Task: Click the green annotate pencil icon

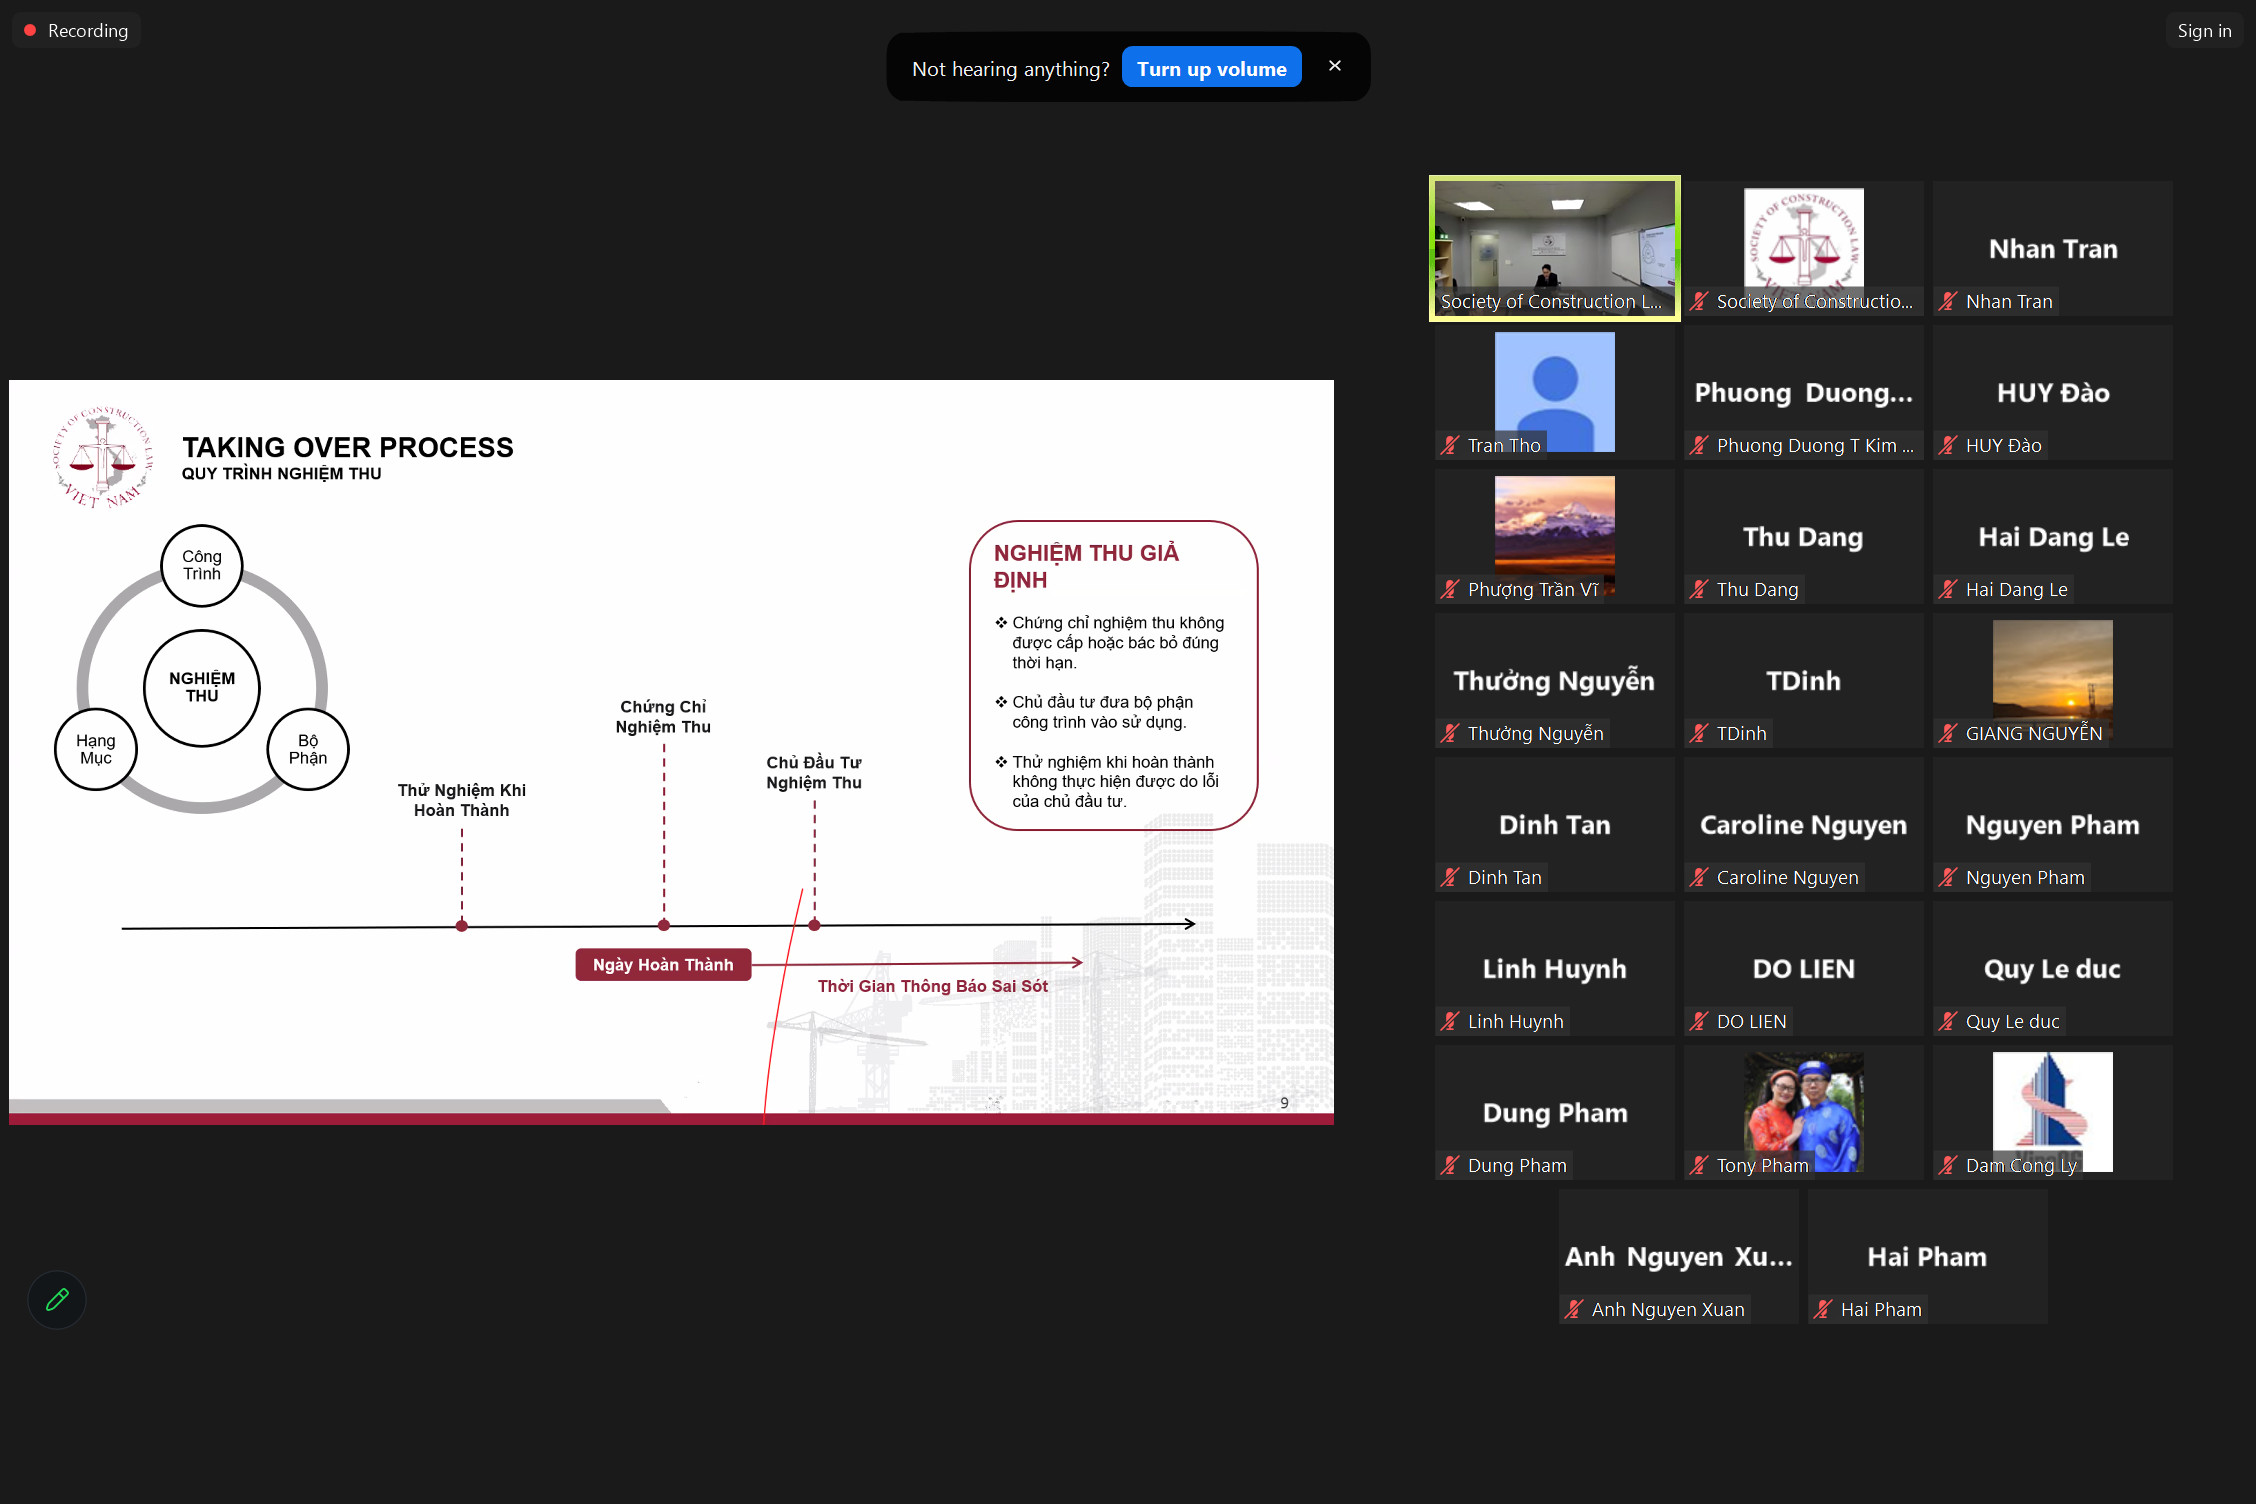Action: [x=57, y=1299]
